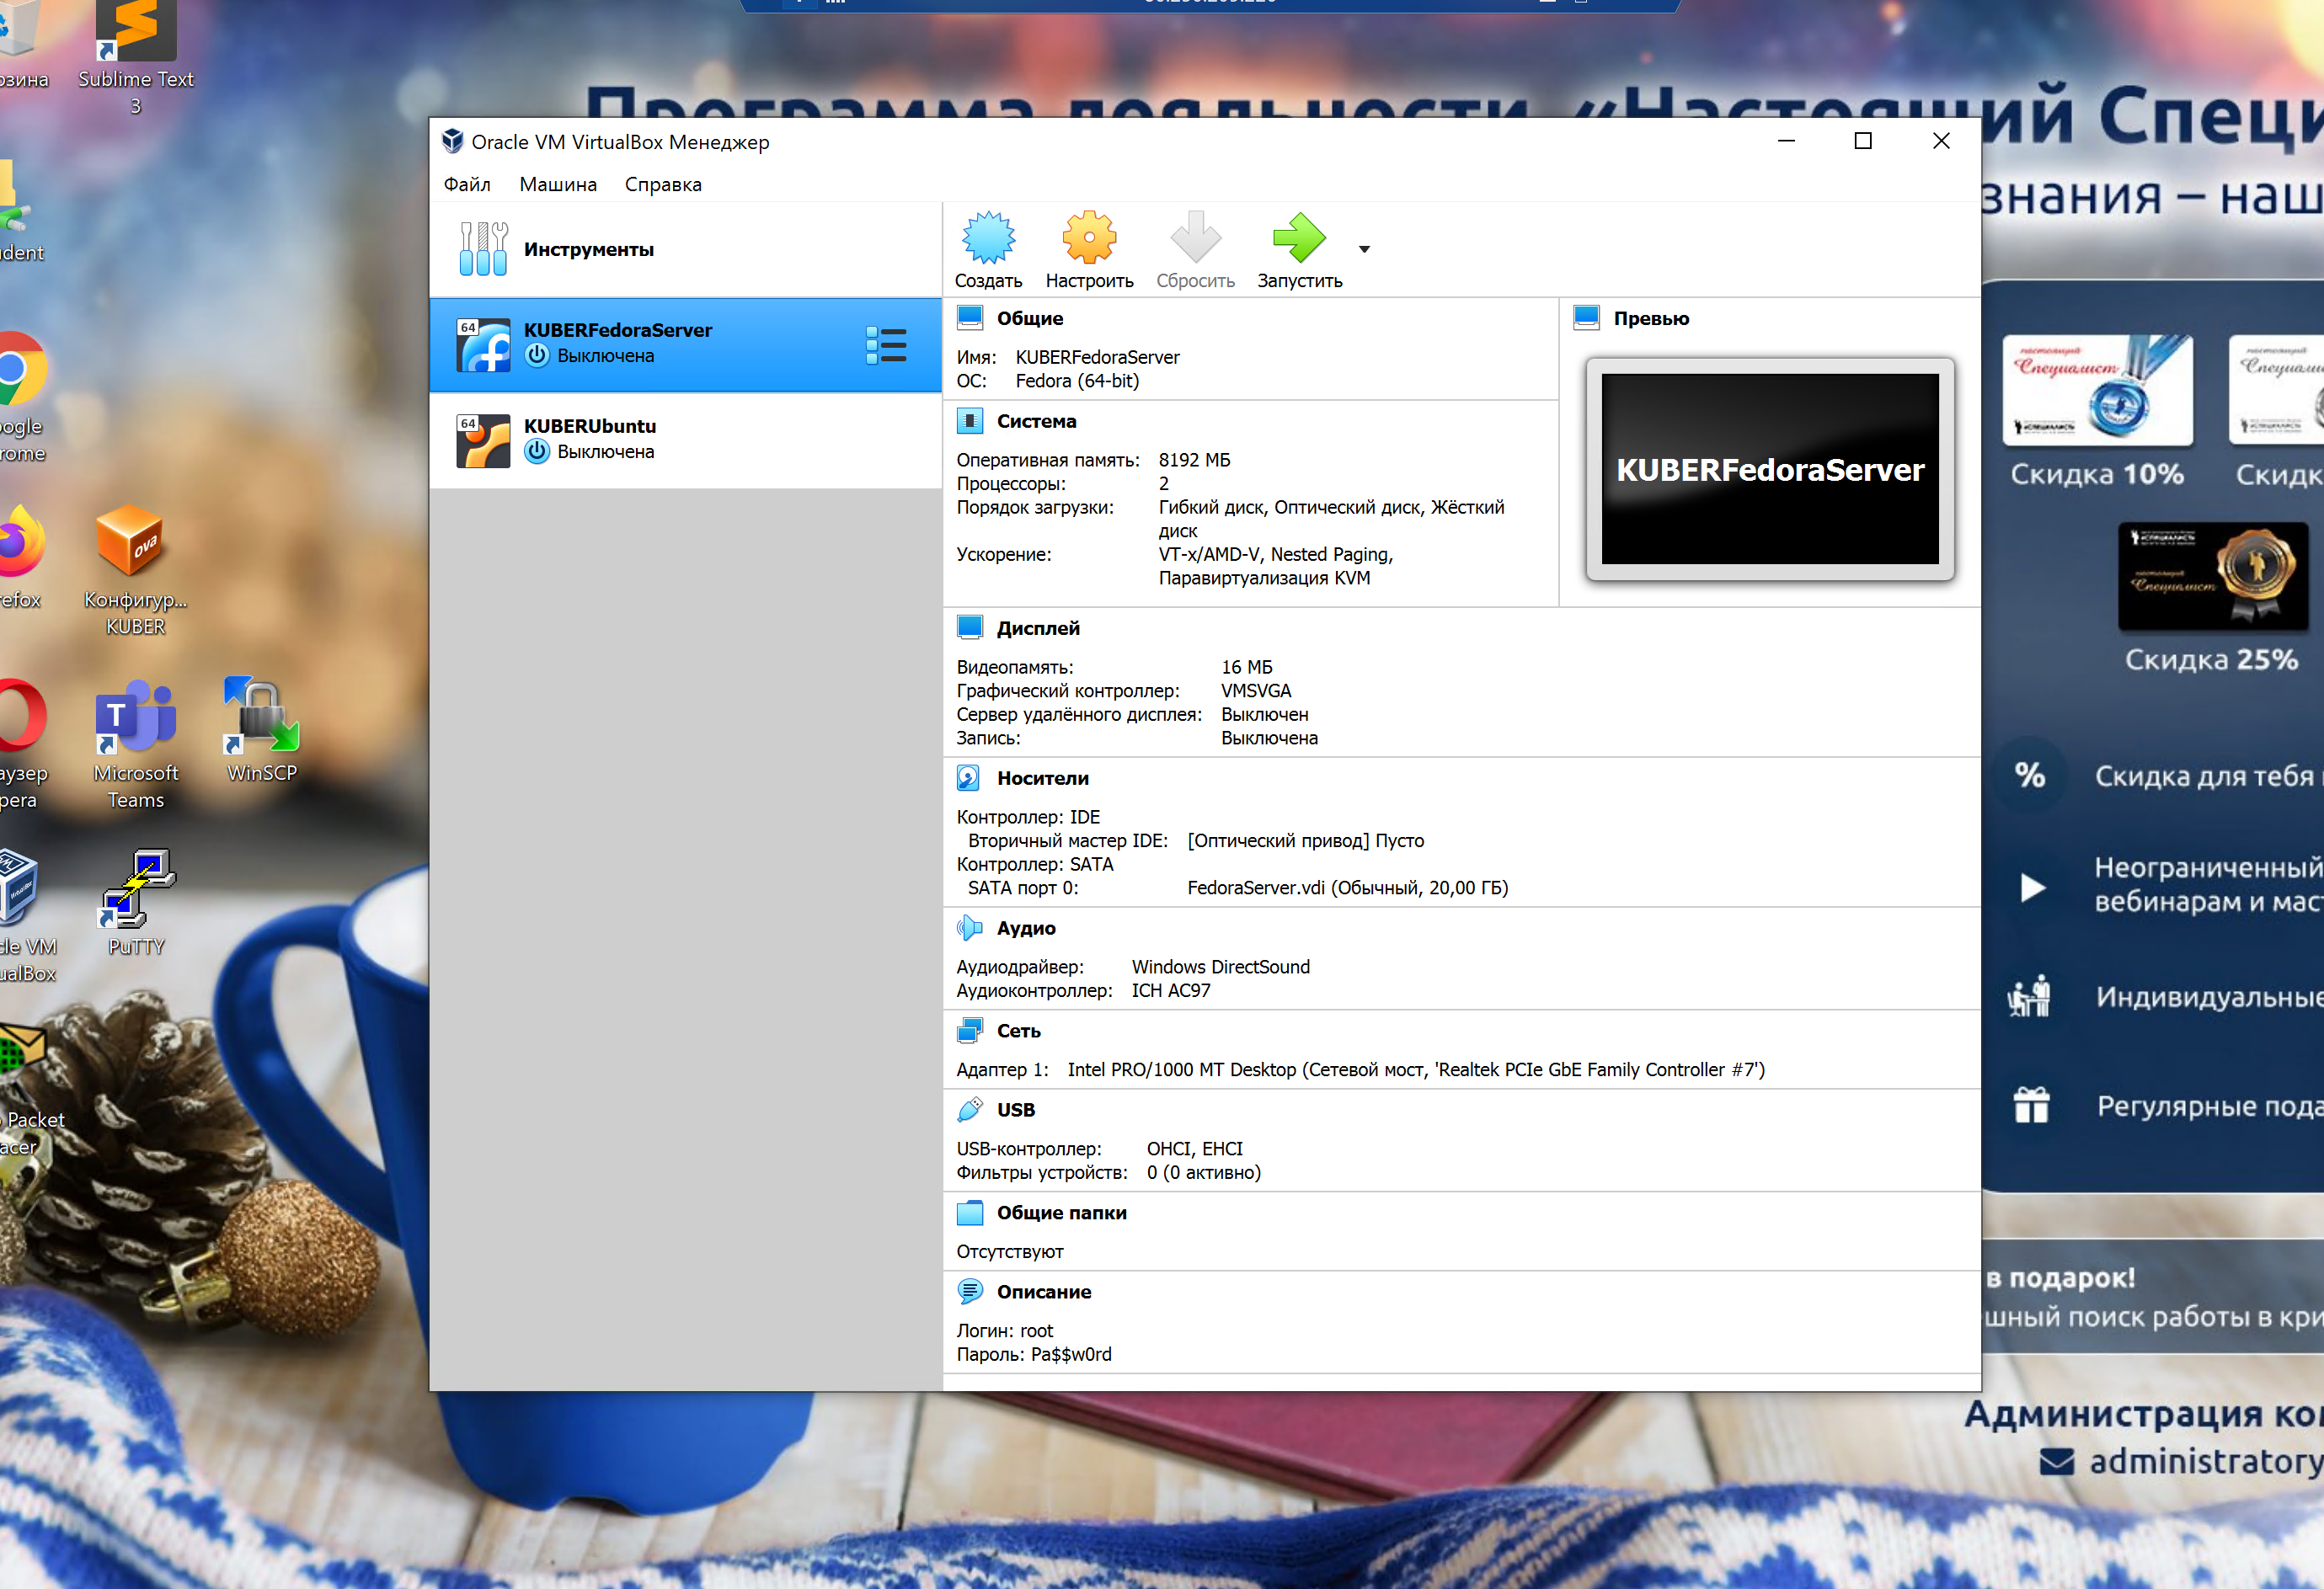
Task: Click the Создать (Create) starburst icon
Action: pyautogui.click(x=987, y=238)
